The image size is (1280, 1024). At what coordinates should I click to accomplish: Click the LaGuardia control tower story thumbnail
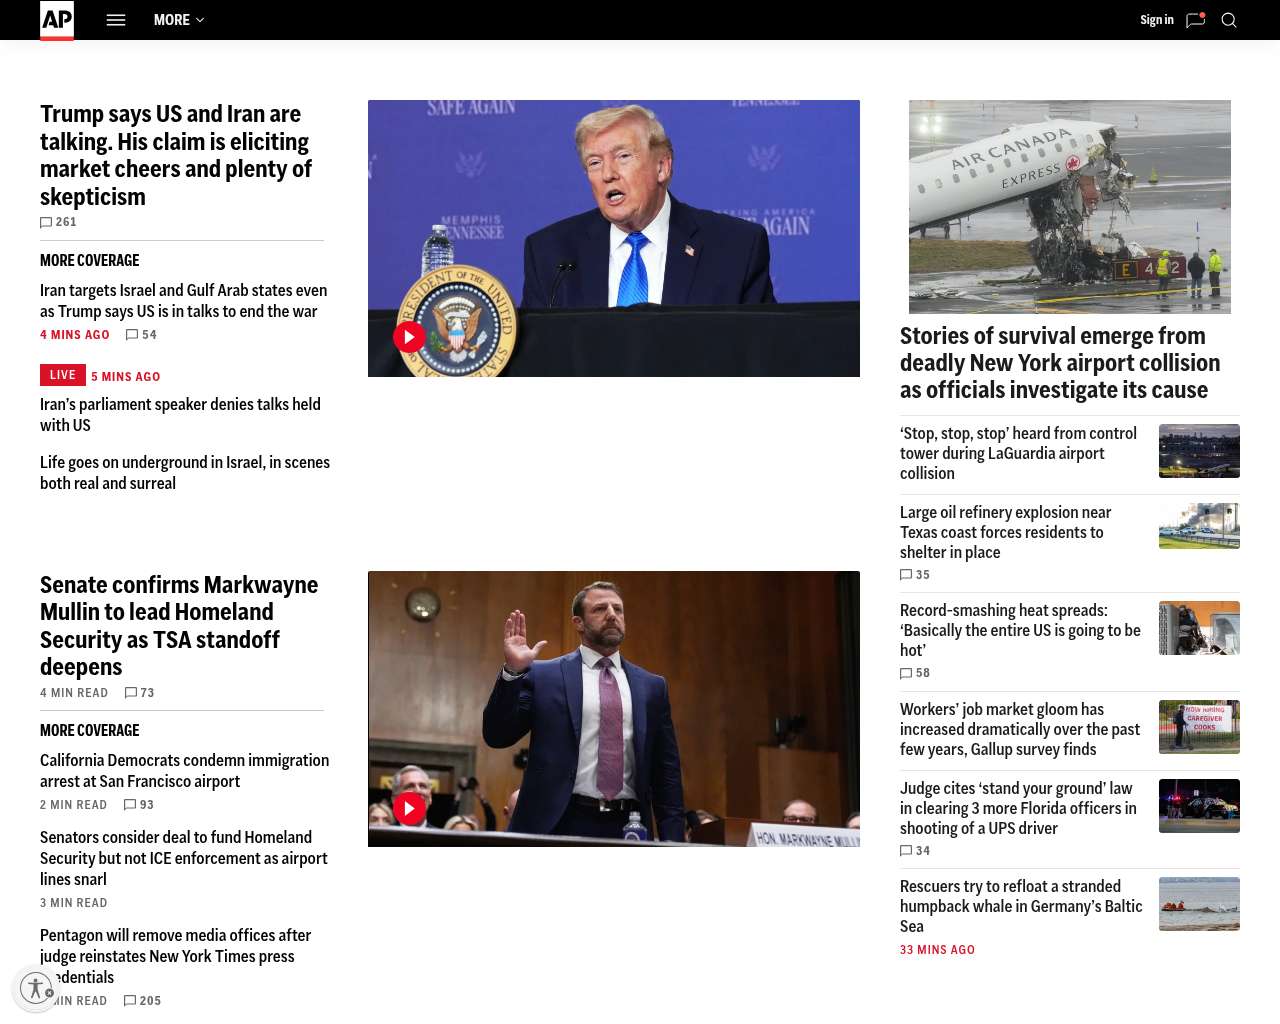(x=1199, y=451)
